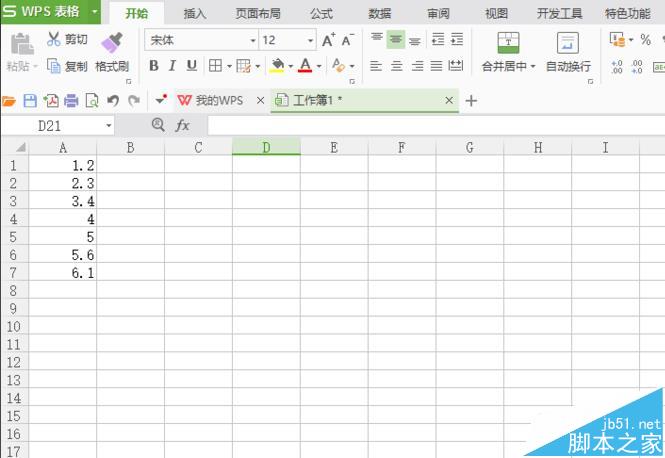Click the increase indent icon
The width and height of the screenshot is (665, 458).
pyautogui.click(x=457, y=39)
